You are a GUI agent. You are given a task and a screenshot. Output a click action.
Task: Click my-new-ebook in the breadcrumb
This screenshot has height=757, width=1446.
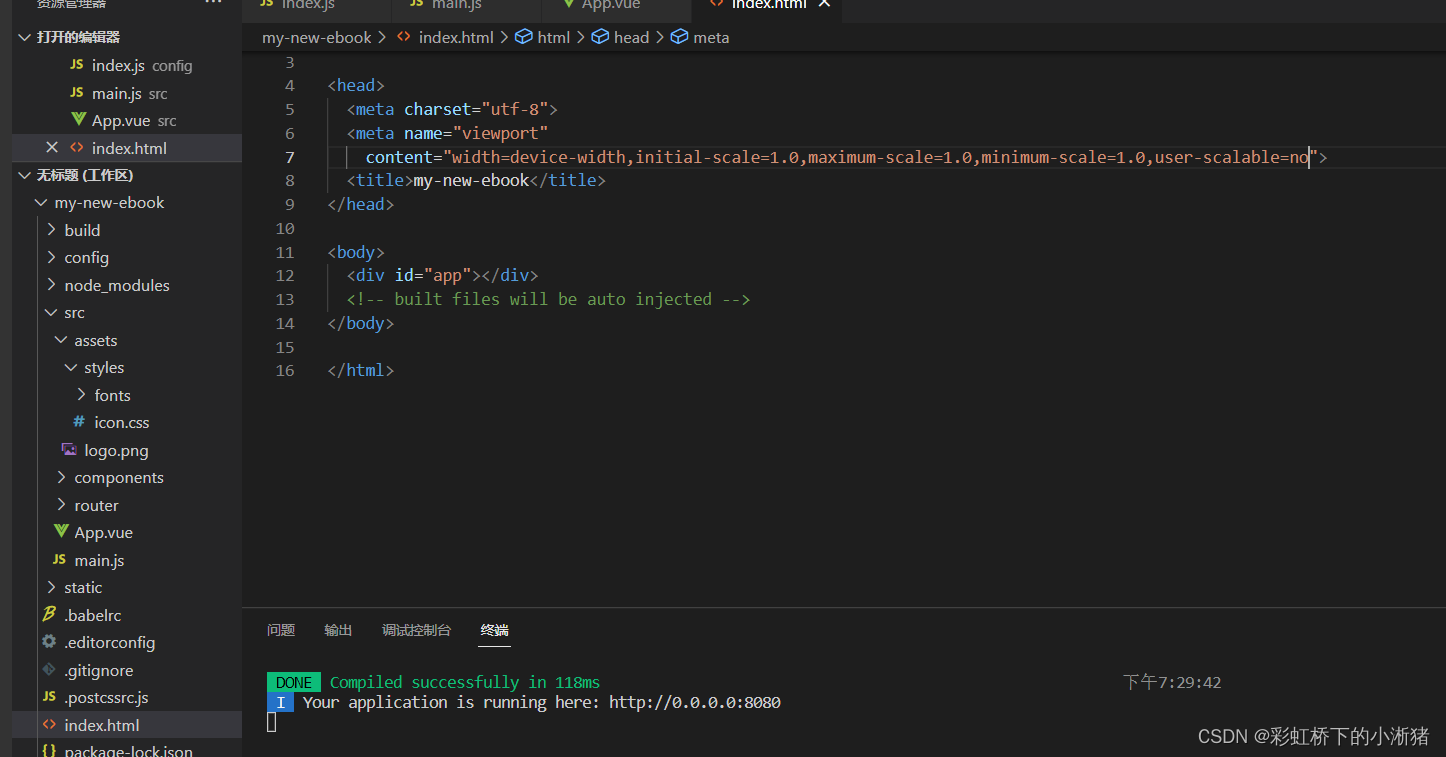(x=316, y=37)
